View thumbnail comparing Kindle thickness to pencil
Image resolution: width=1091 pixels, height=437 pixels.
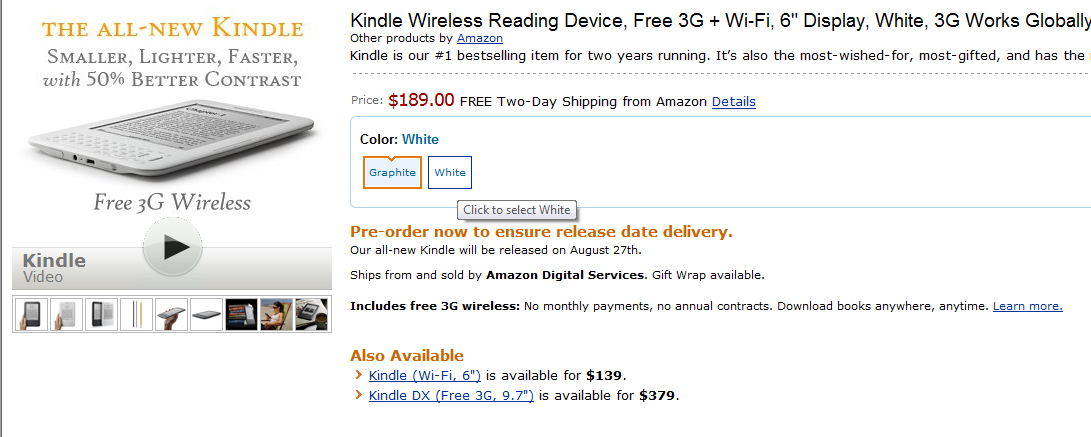click(136, 314)
